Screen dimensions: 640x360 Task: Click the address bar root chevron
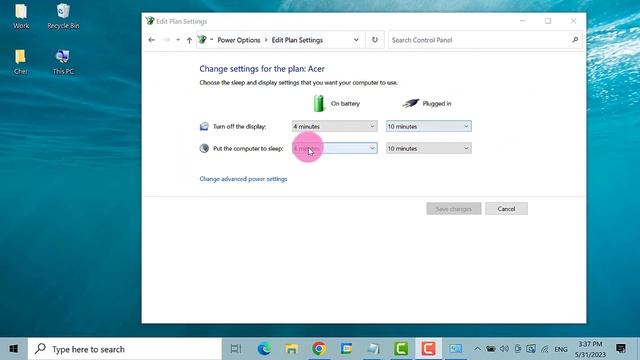tap(211, 39)
